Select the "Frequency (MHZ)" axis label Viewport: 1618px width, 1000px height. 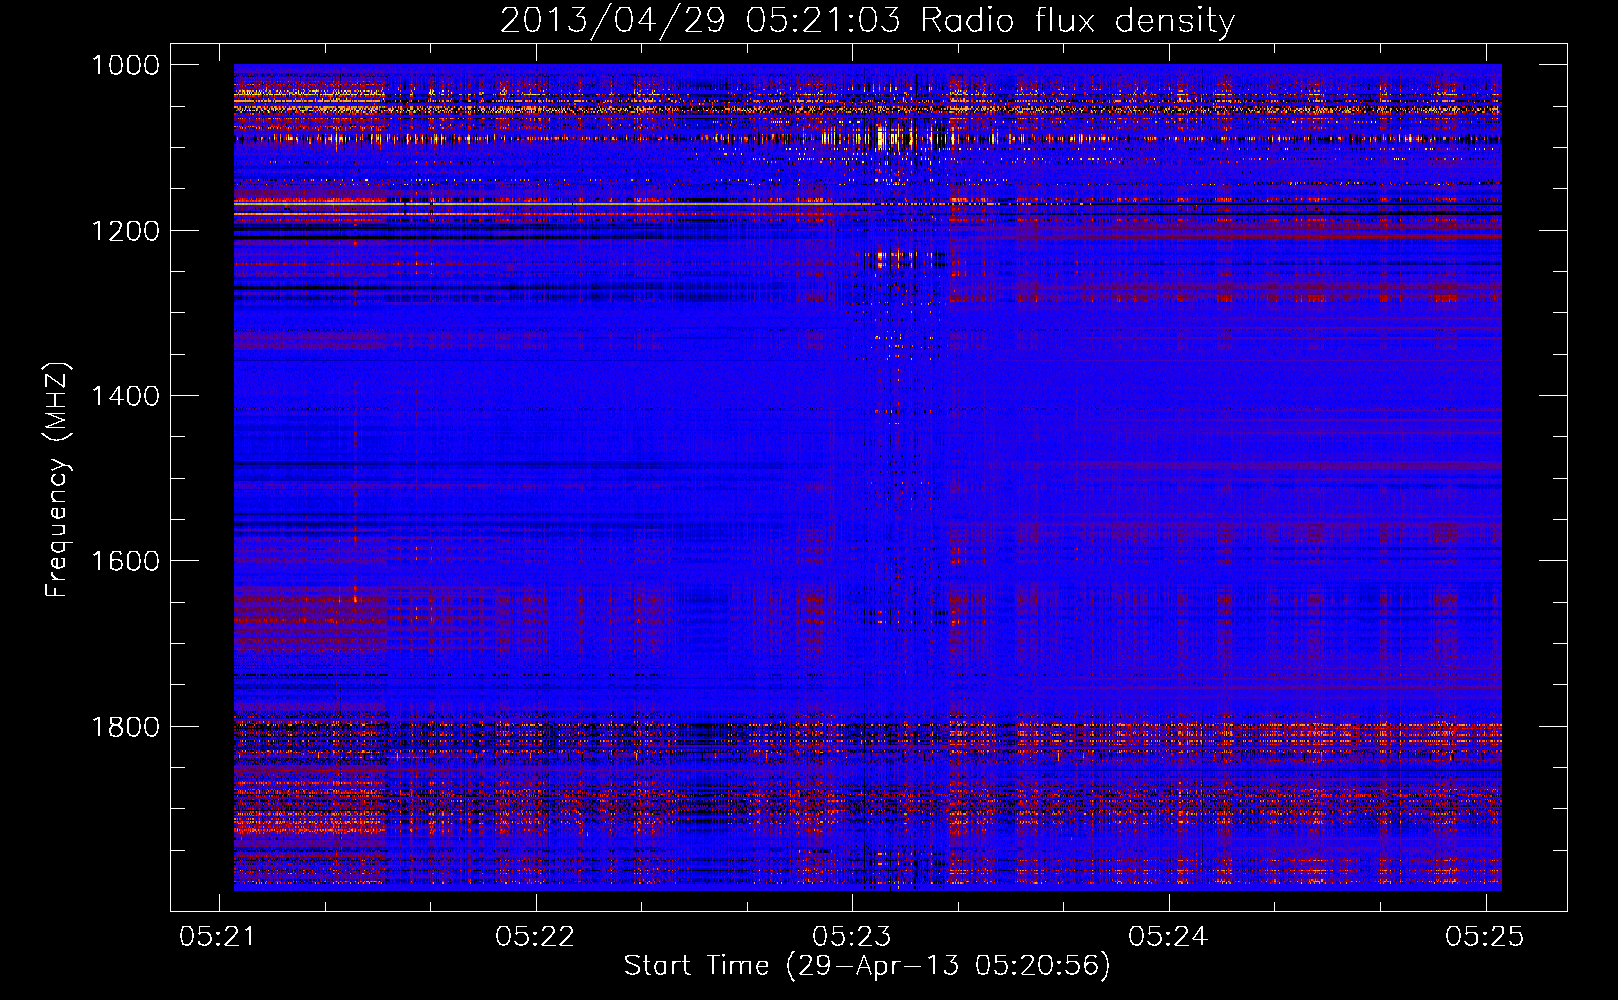57,480
